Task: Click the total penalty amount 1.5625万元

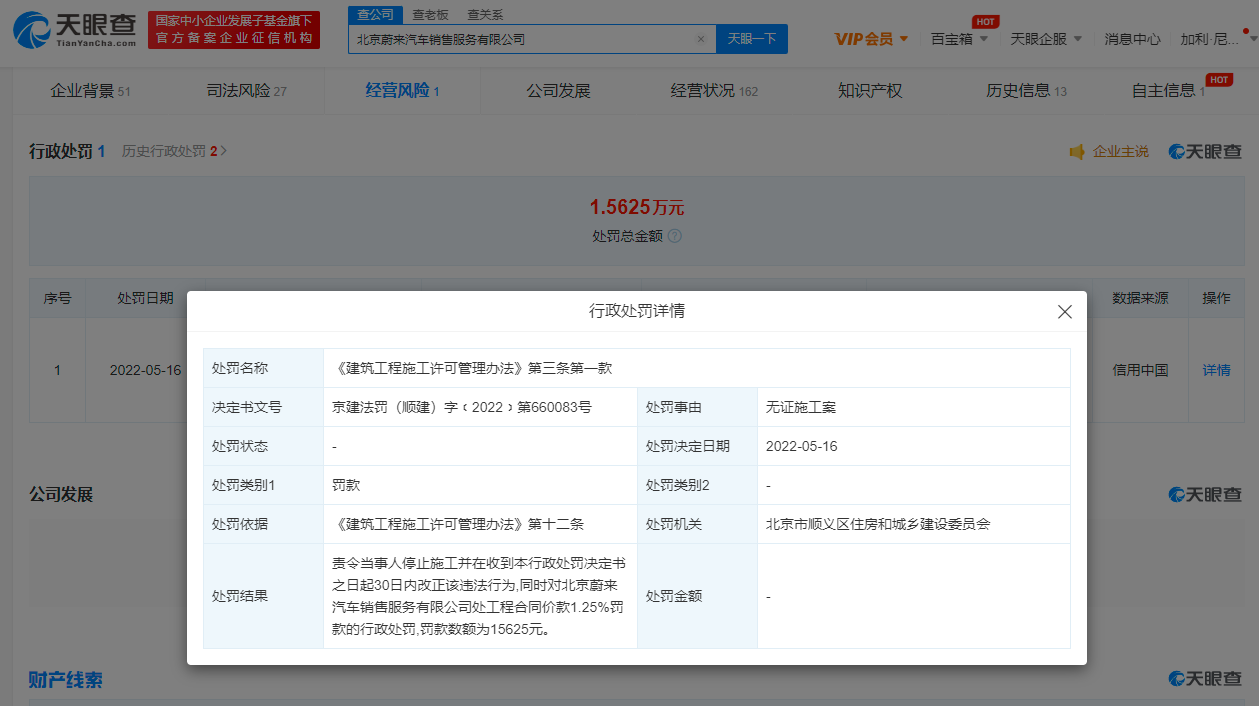Action: coord(637,207)
